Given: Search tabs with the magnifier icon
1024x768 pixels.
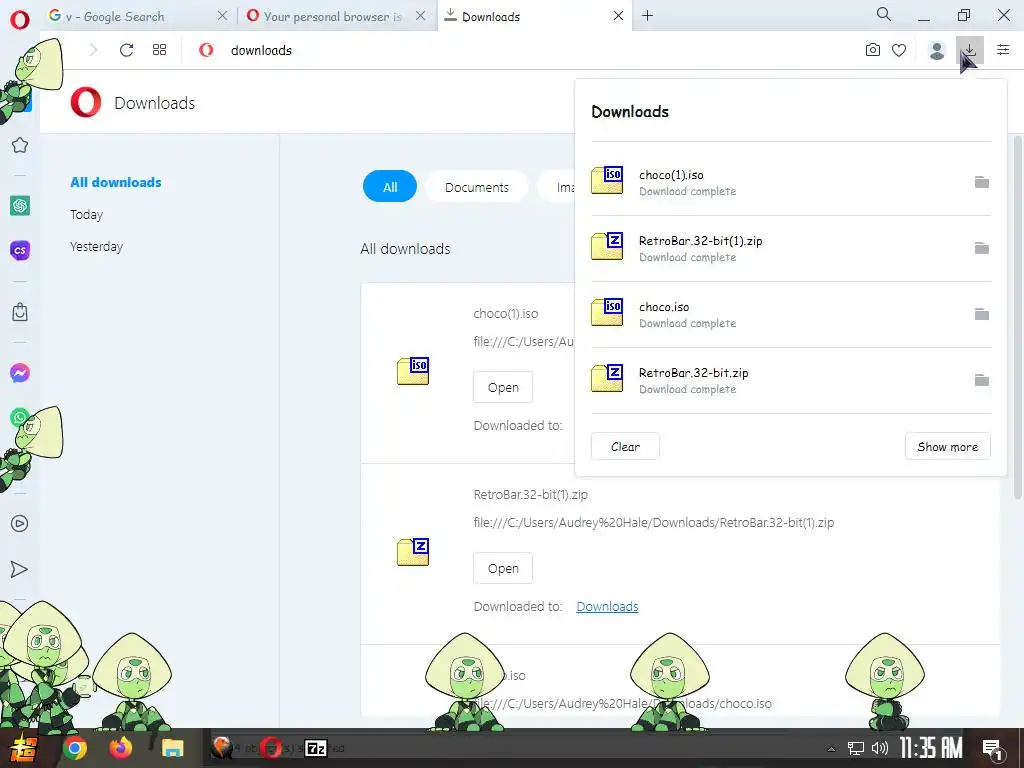Looking at the screenshot, I should coord(884,14).
